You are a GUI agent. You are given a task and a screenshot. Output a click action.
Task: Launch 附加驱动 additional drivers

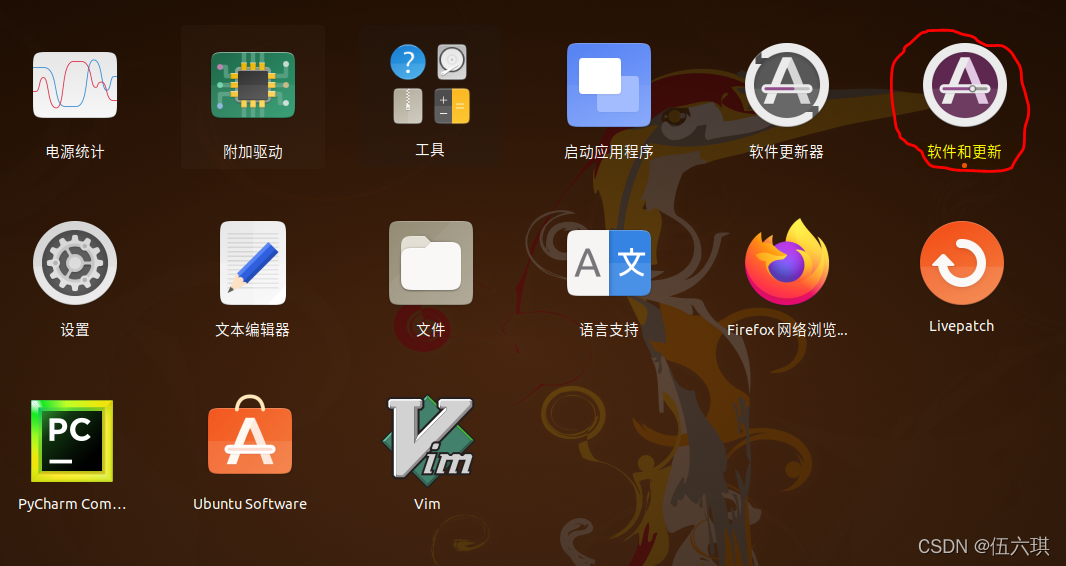pos(253,85)
